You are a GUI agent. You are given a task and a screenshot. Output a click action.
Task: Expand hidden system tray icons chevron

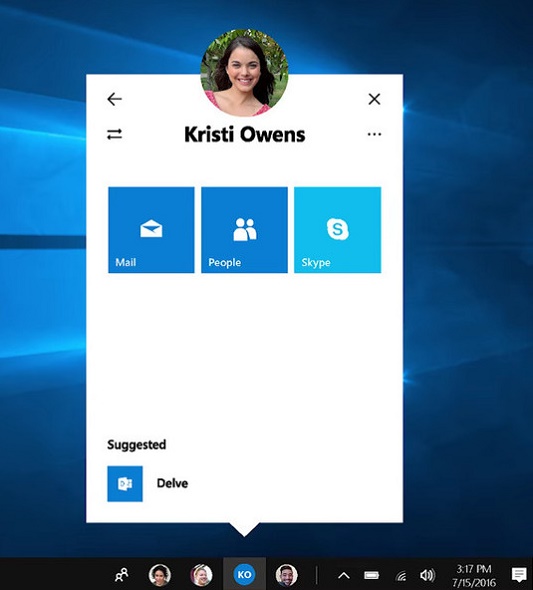pos(344,575)
